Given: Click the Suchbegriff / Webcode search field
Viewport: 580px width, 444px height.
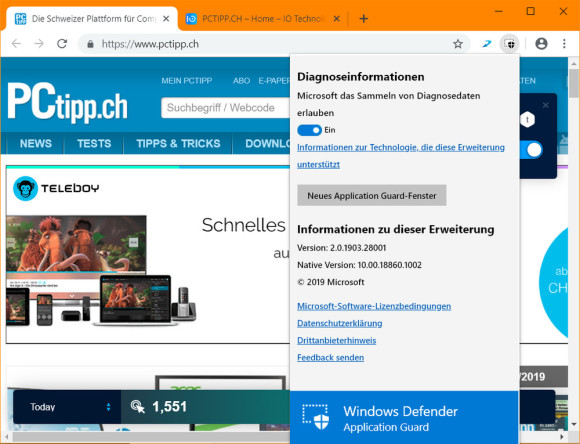Looking at the screenshot, I should (226, 108).
